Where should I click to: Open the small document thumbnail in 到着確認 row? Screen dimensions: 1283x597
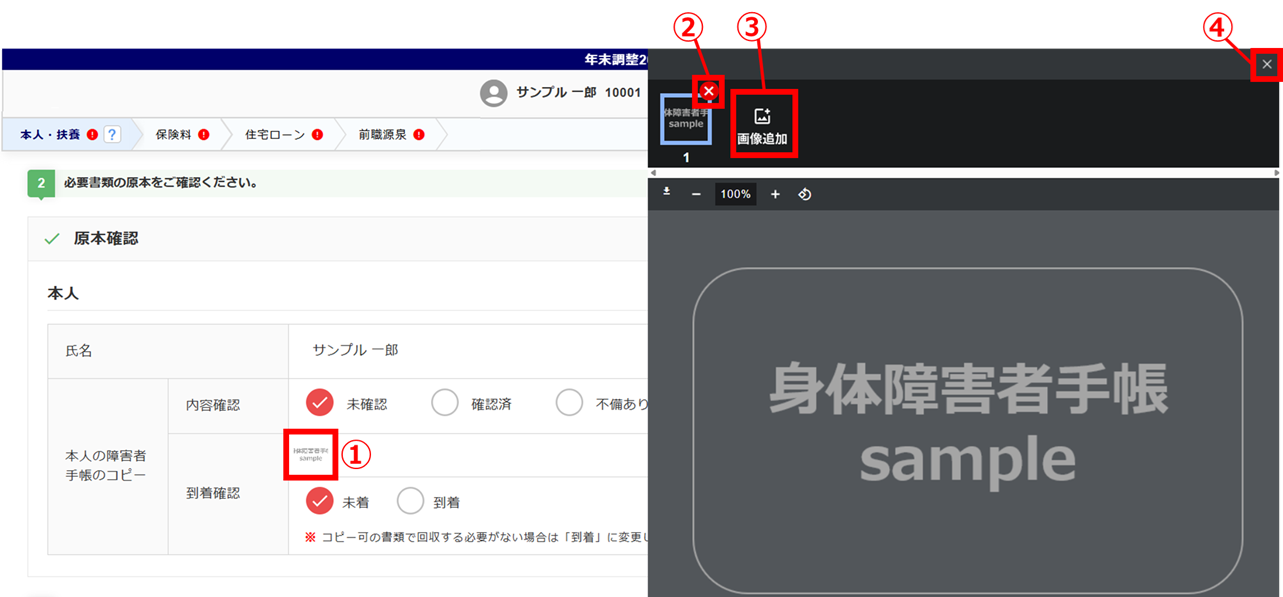pos(311,455)
